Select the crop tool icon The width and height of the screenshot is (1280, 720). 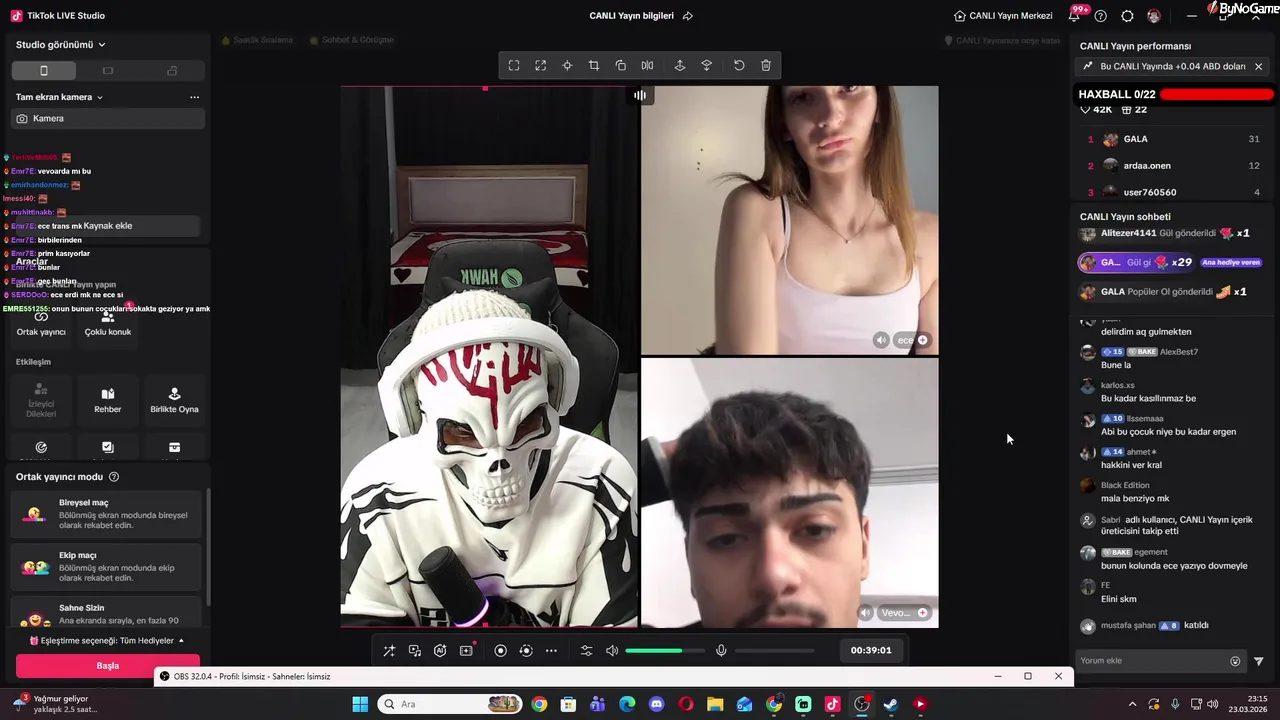594,65
